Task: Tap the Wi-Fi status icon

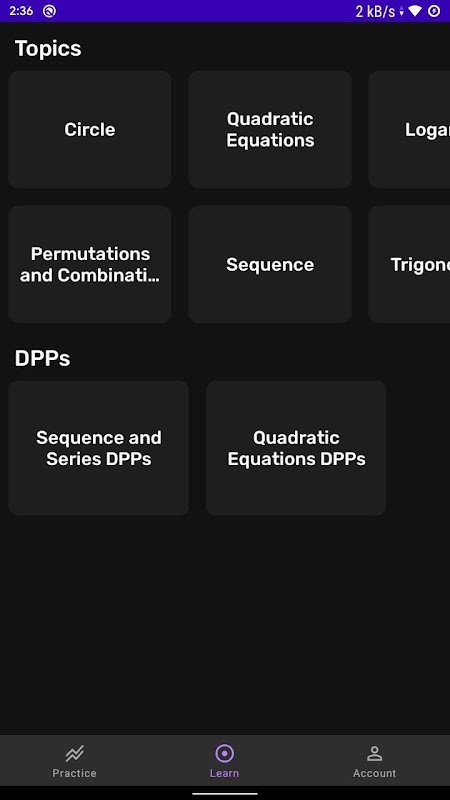Action: [x=415, y=11]
